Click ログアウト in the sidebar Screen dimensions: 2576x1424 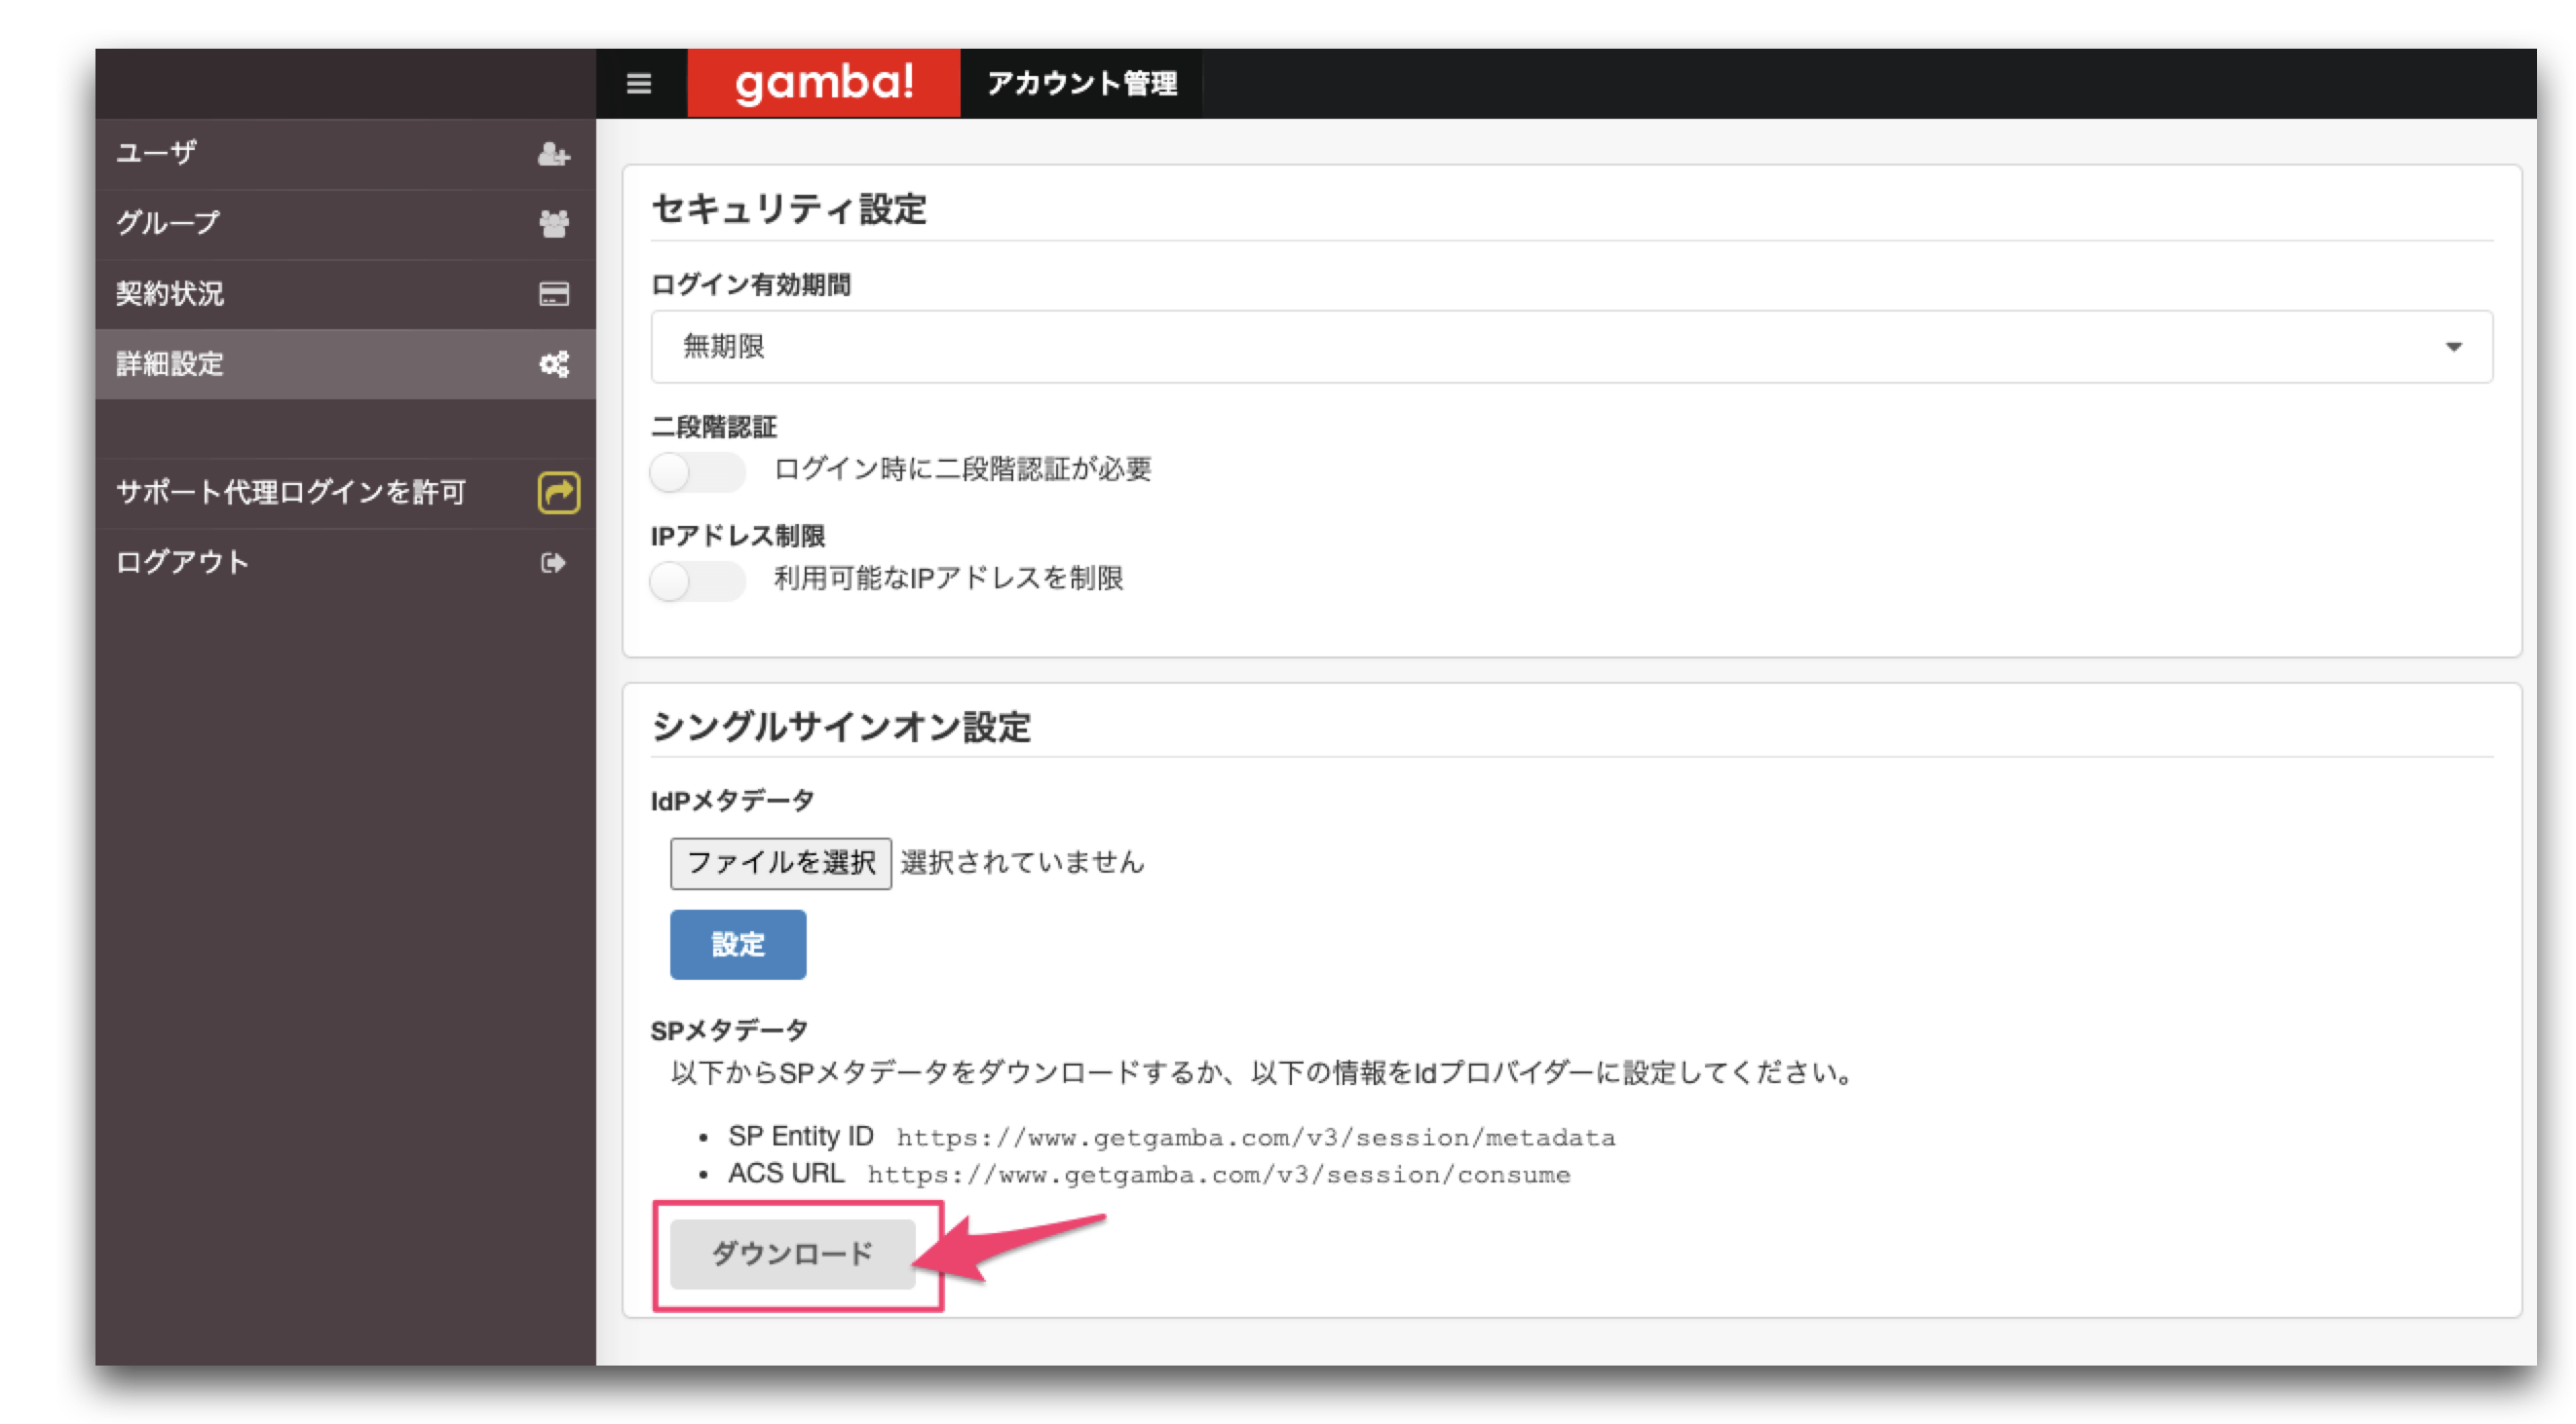pyautogui.click(x=345, y=563)
